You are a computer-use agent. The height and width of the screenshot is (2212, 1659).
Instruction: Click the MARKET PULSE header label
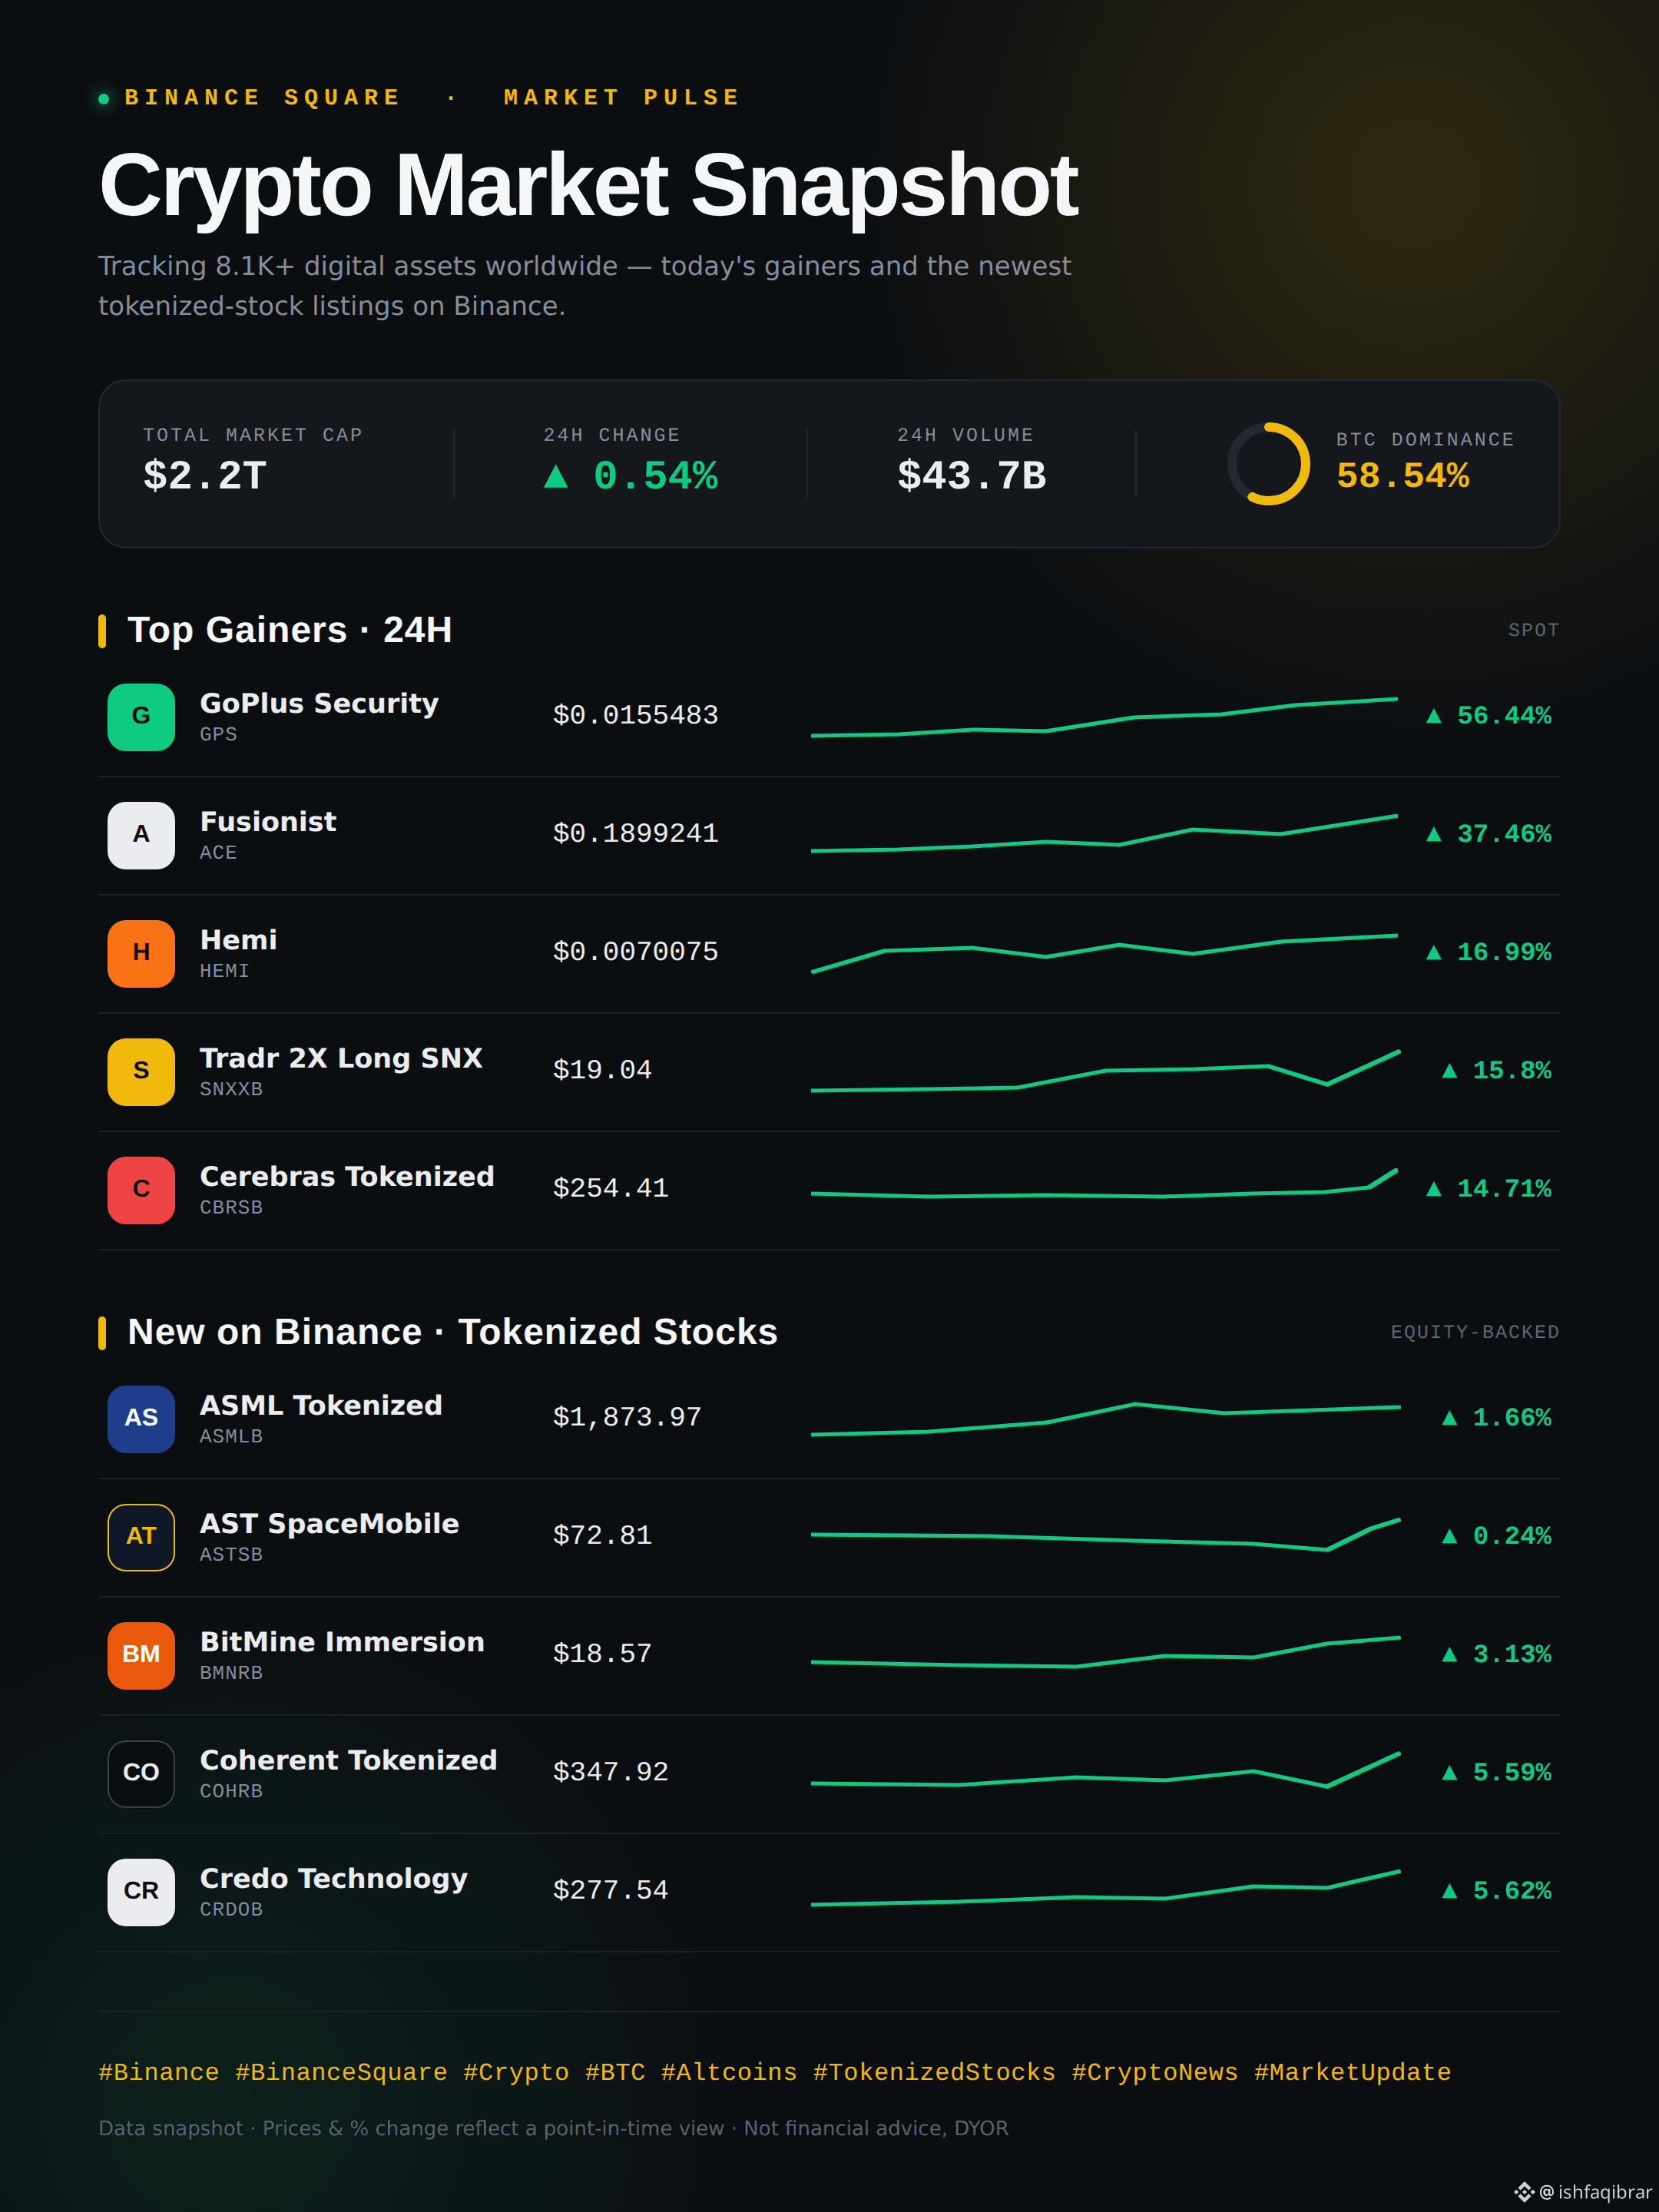tap(622, 97)
